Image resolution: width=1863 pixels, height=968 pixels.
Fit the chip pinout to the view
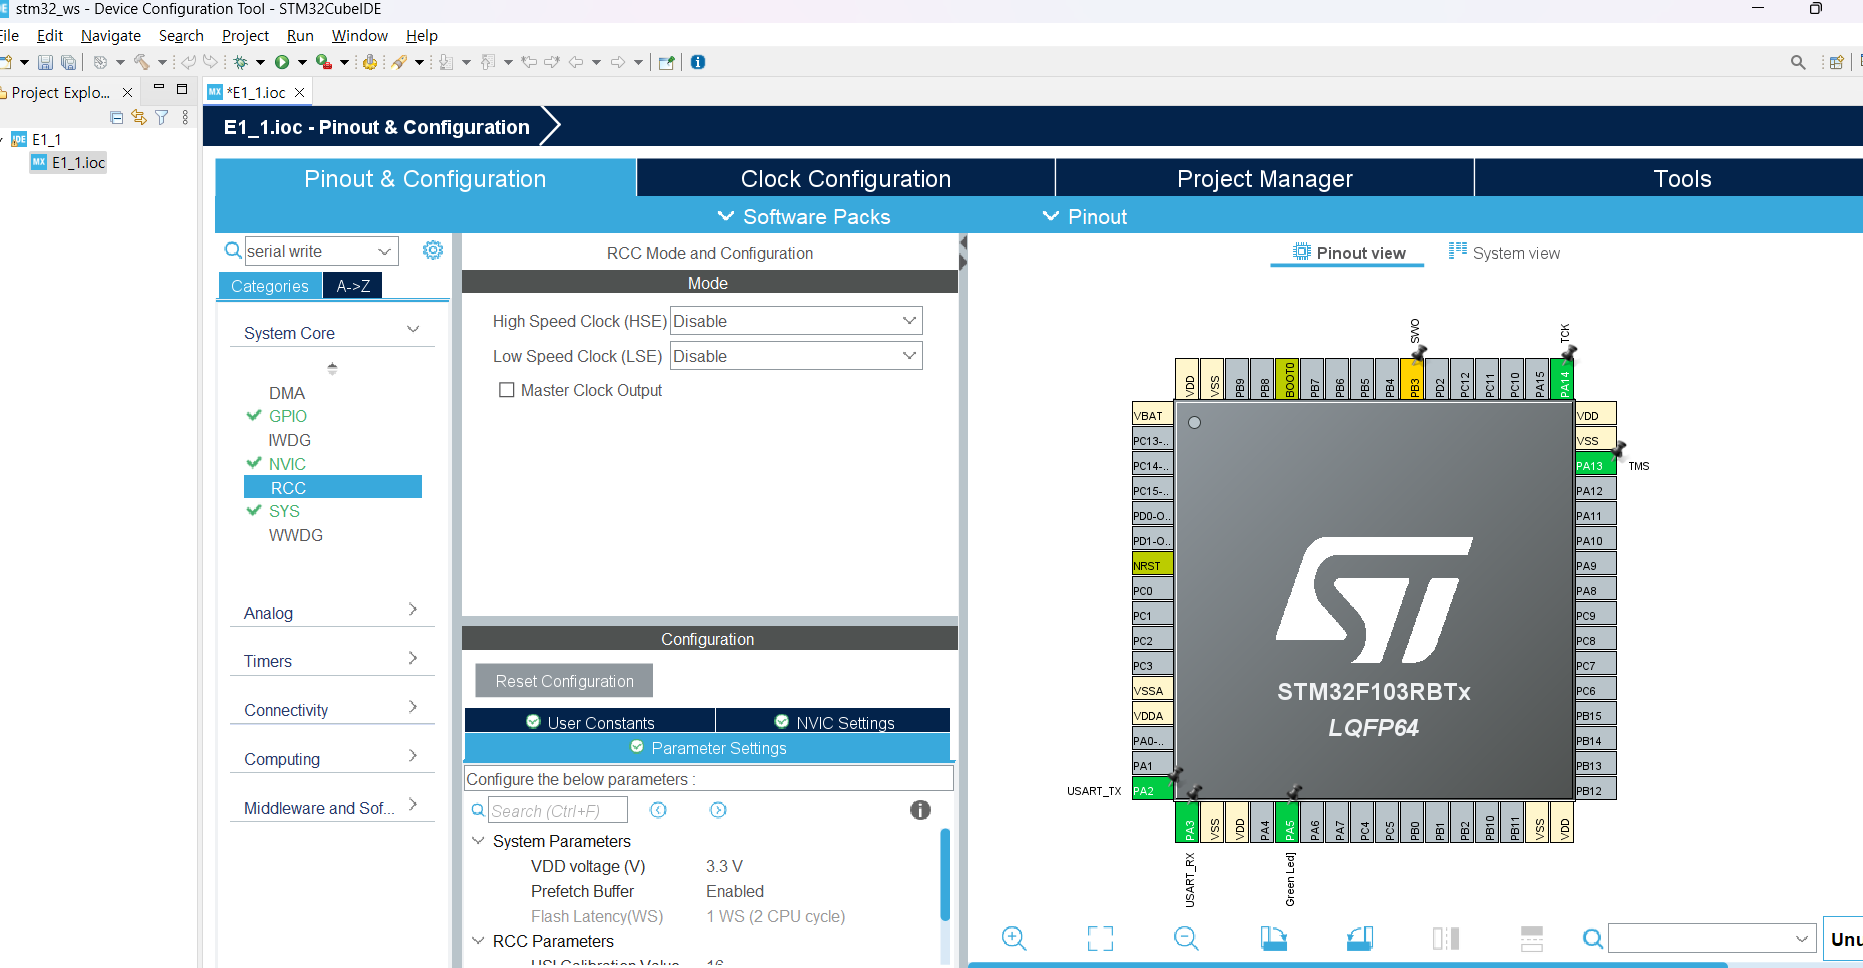click(1100, 938)
